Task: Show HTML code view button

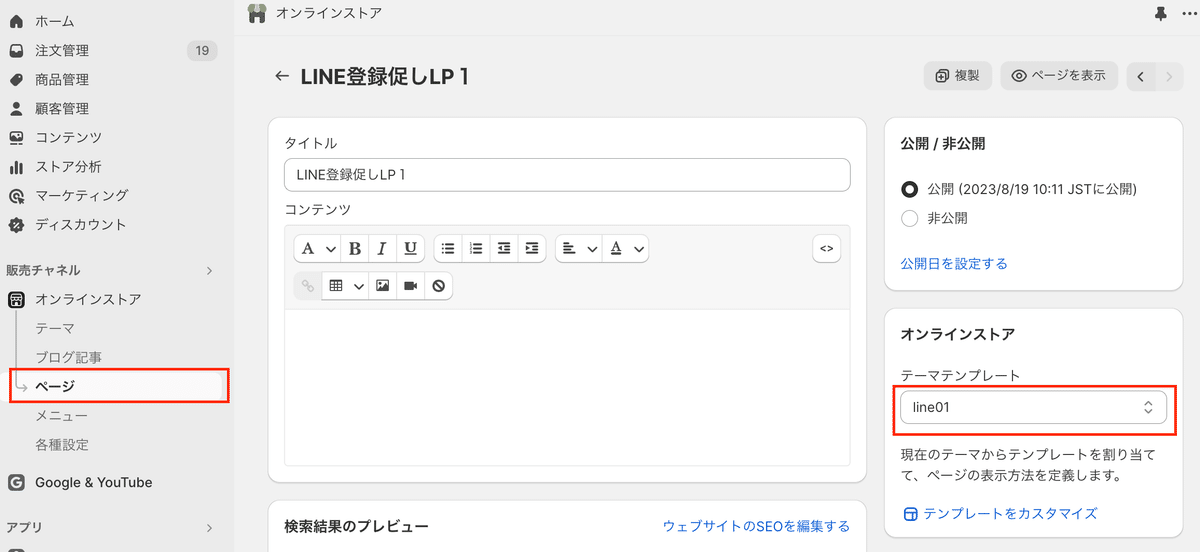Action: click(826, 248)
